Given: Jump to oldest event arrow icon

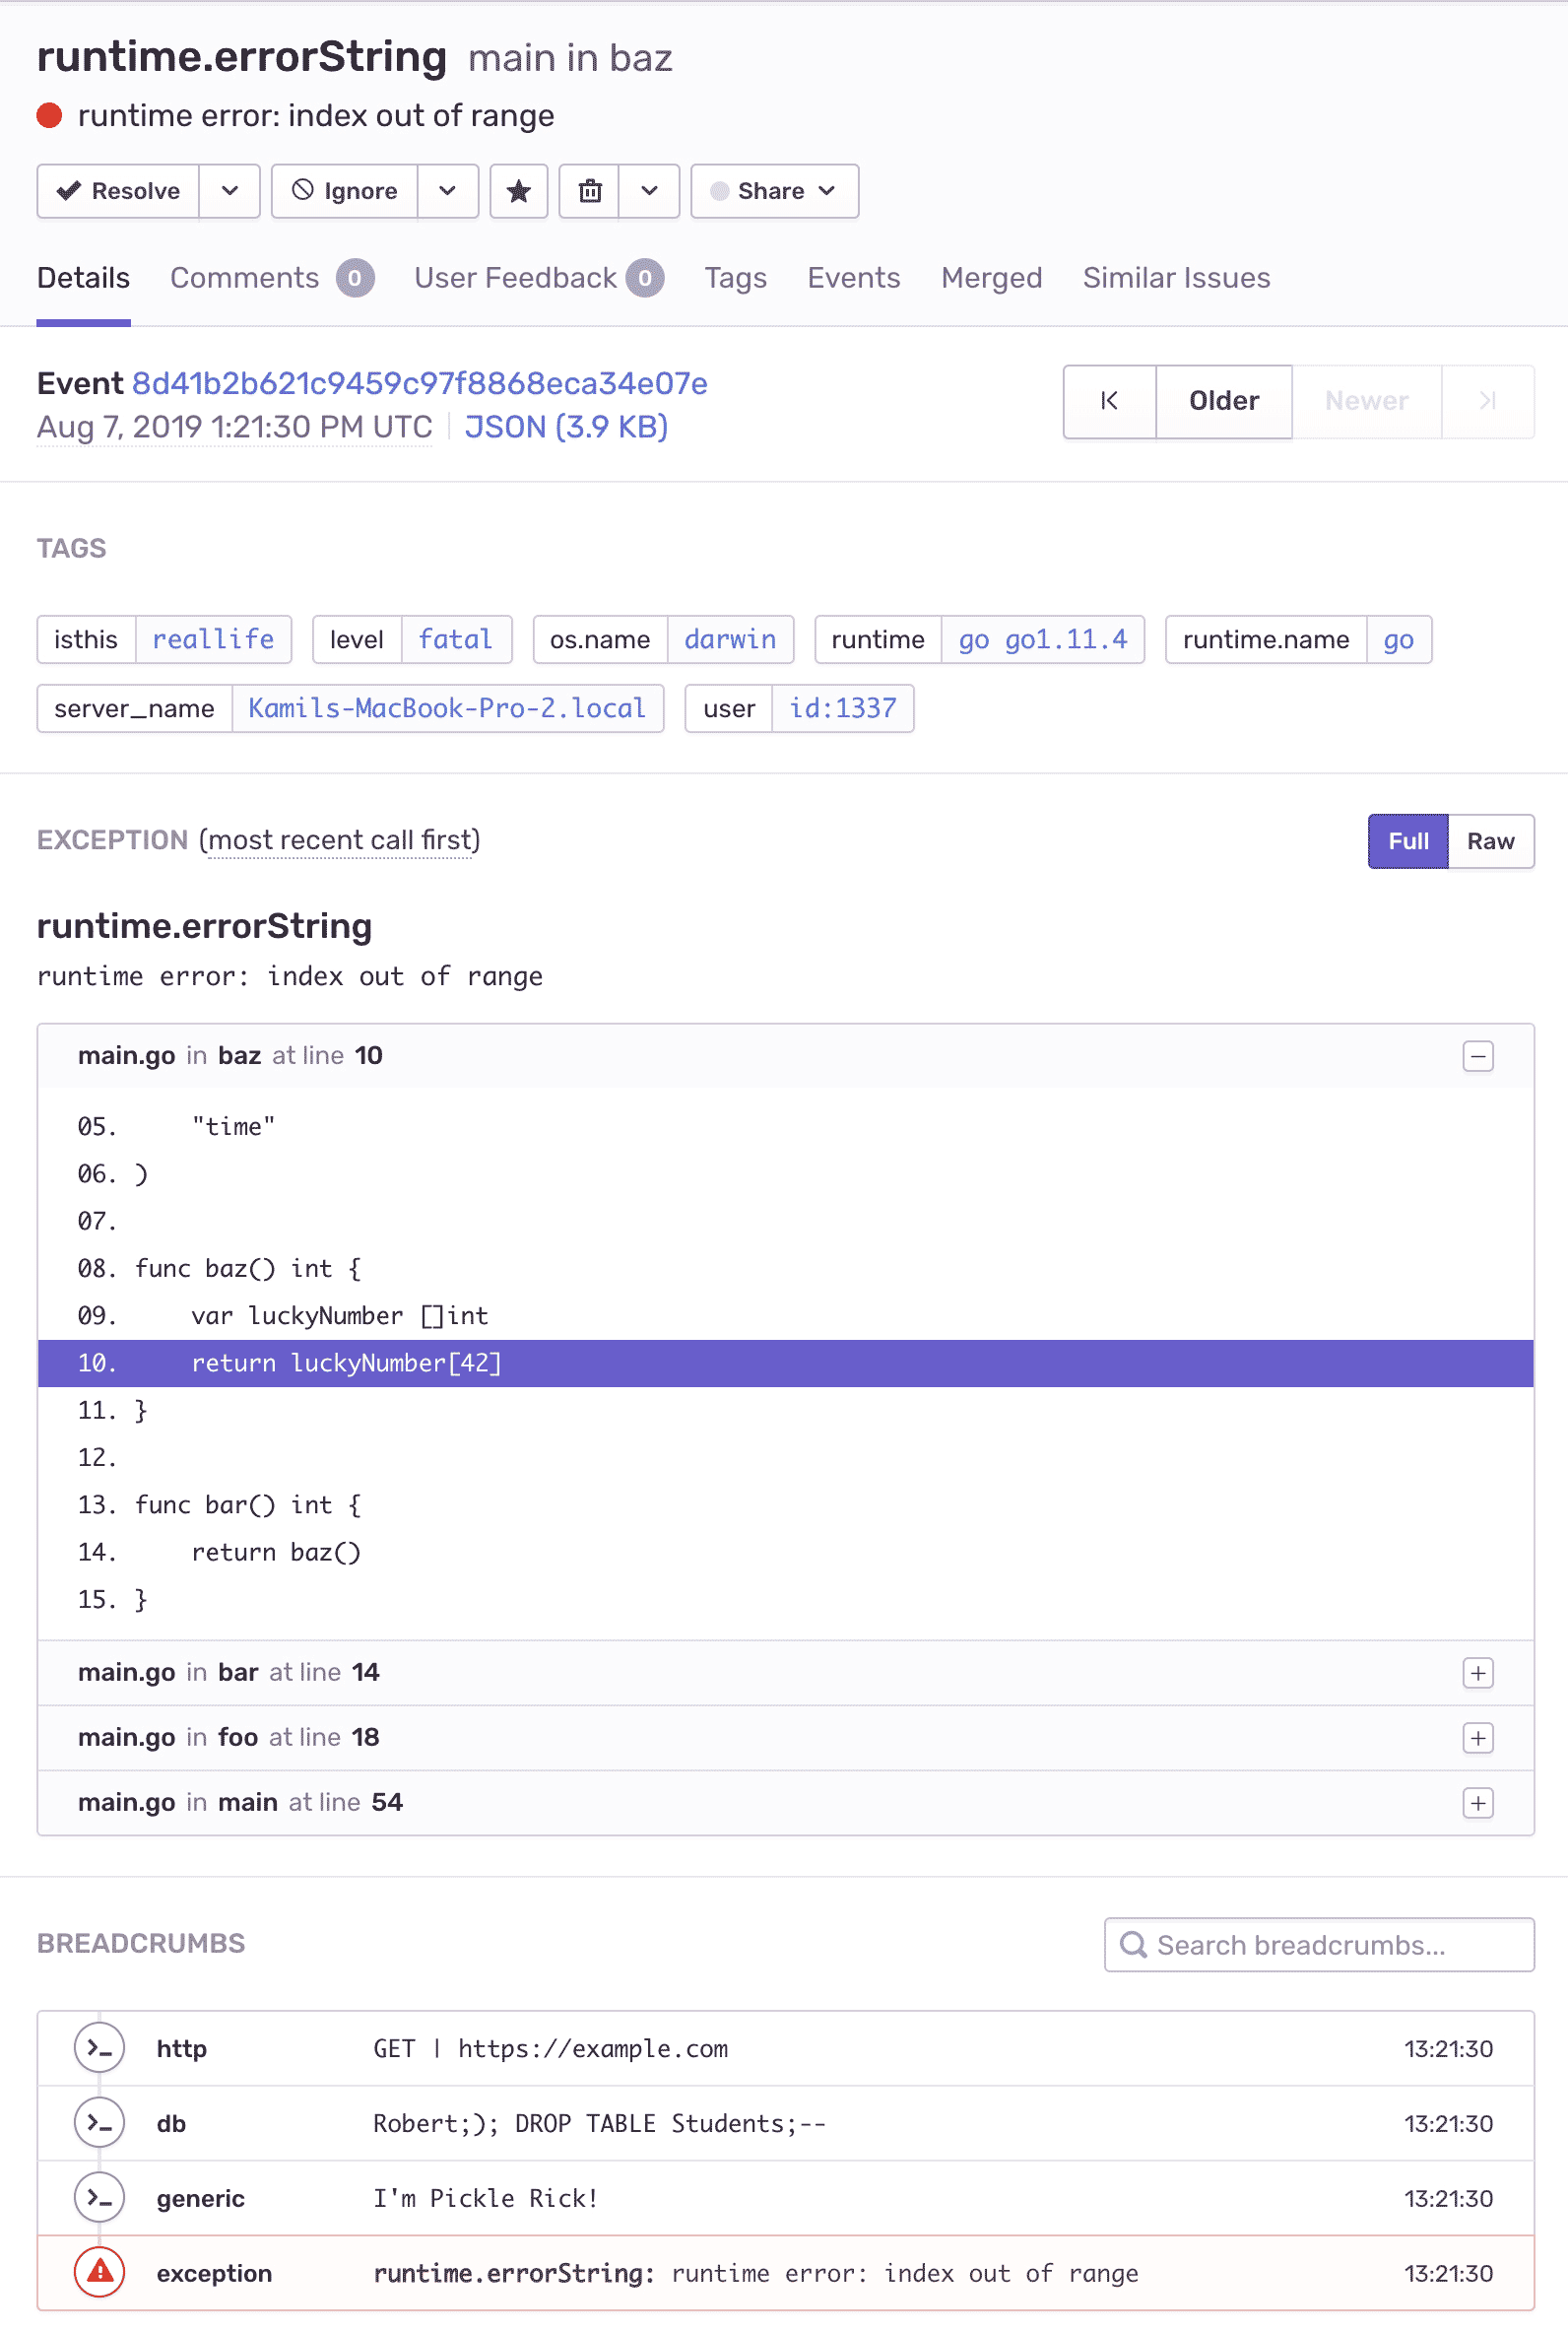Looking at the screenshot, I should click(1109, 401).
